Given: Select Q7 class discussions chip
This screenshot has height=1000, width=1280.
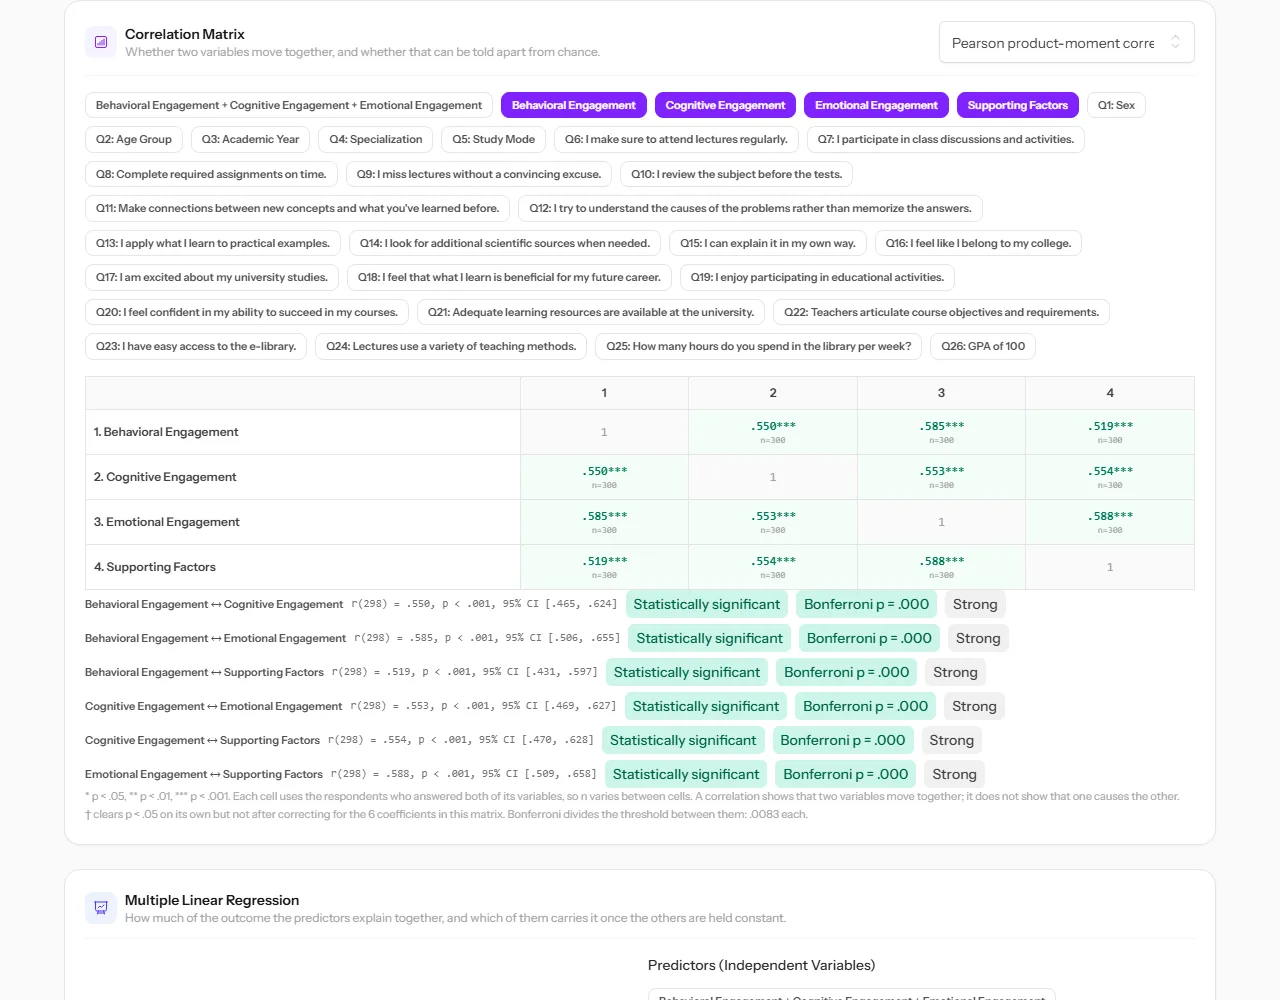Looking at the screenshot, I should 946,139.
